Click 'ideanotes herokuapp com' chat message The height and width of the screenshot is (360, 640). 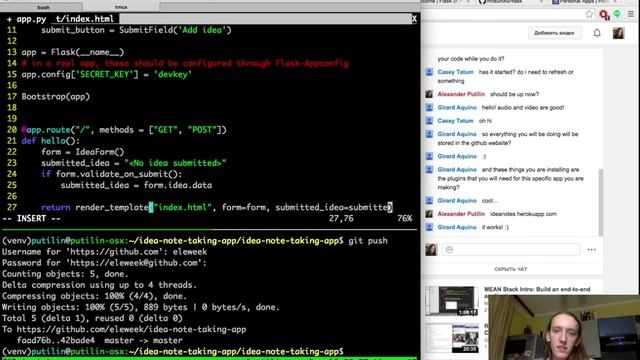(523, 214)
